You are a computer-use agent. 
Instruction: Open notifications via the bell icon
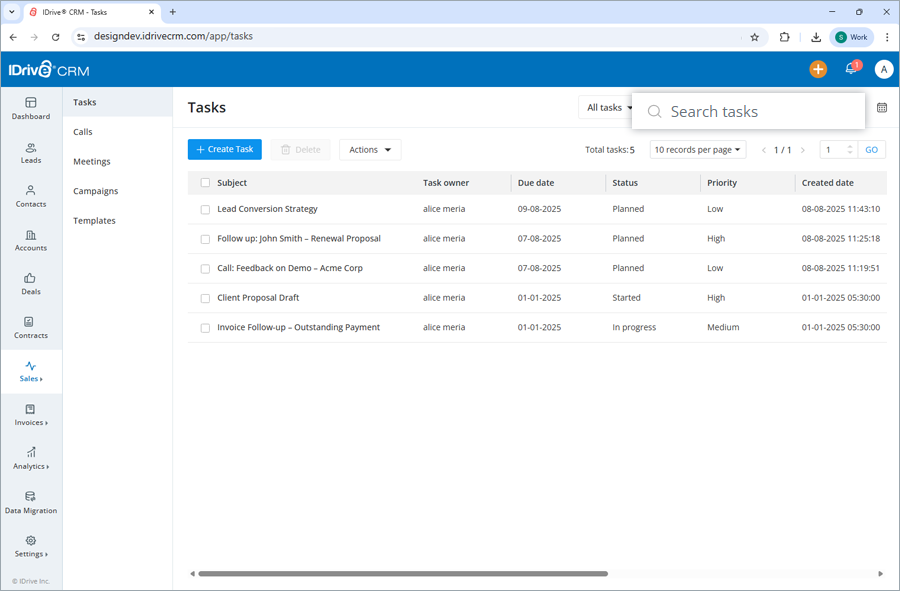(x=851, y=68)
